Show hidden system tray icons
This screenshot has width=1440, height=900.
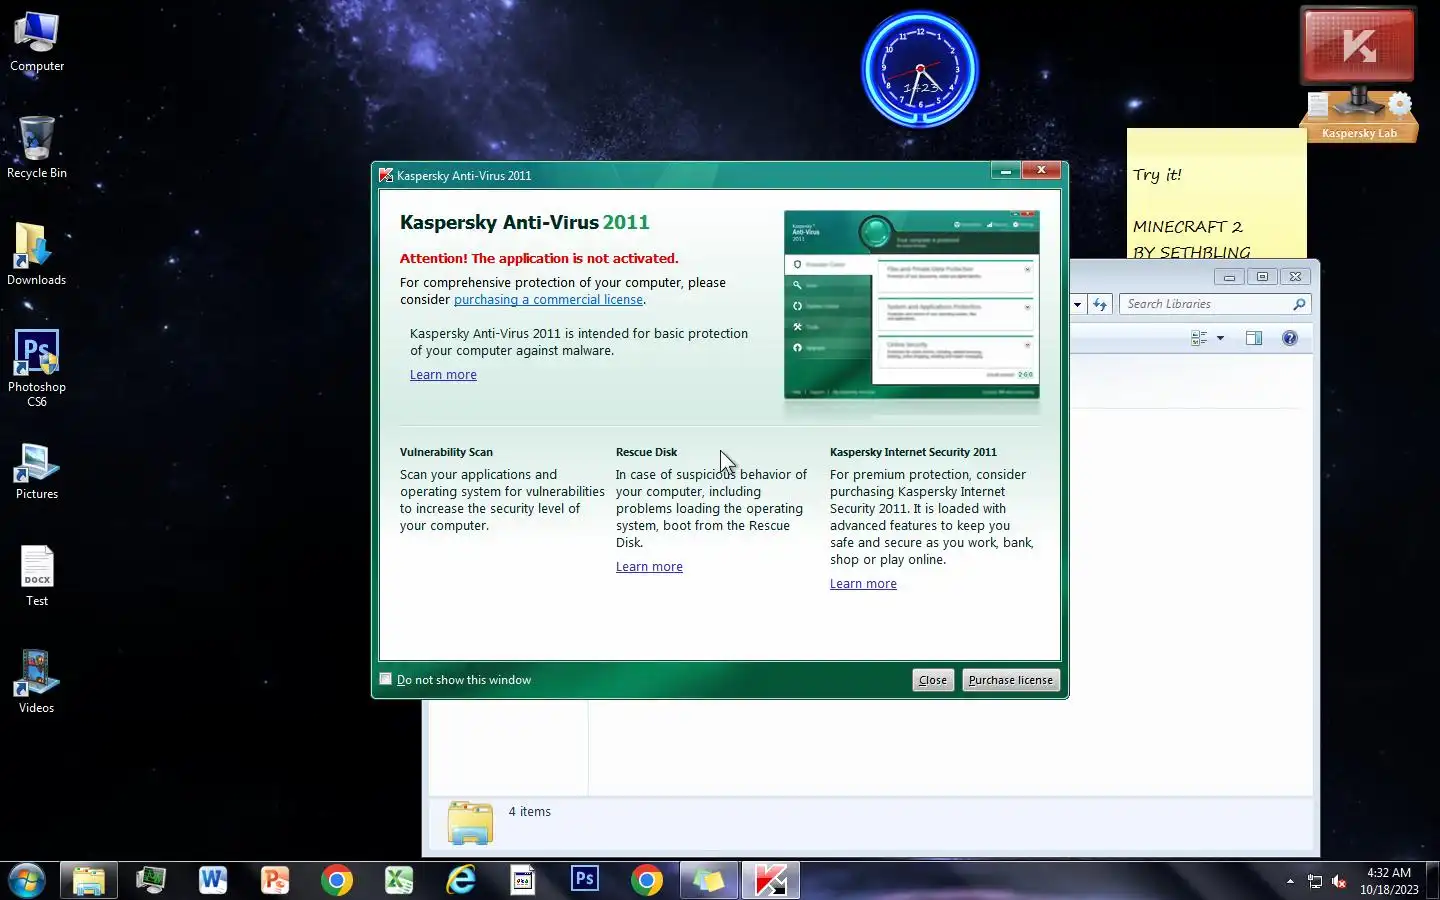1290,881
